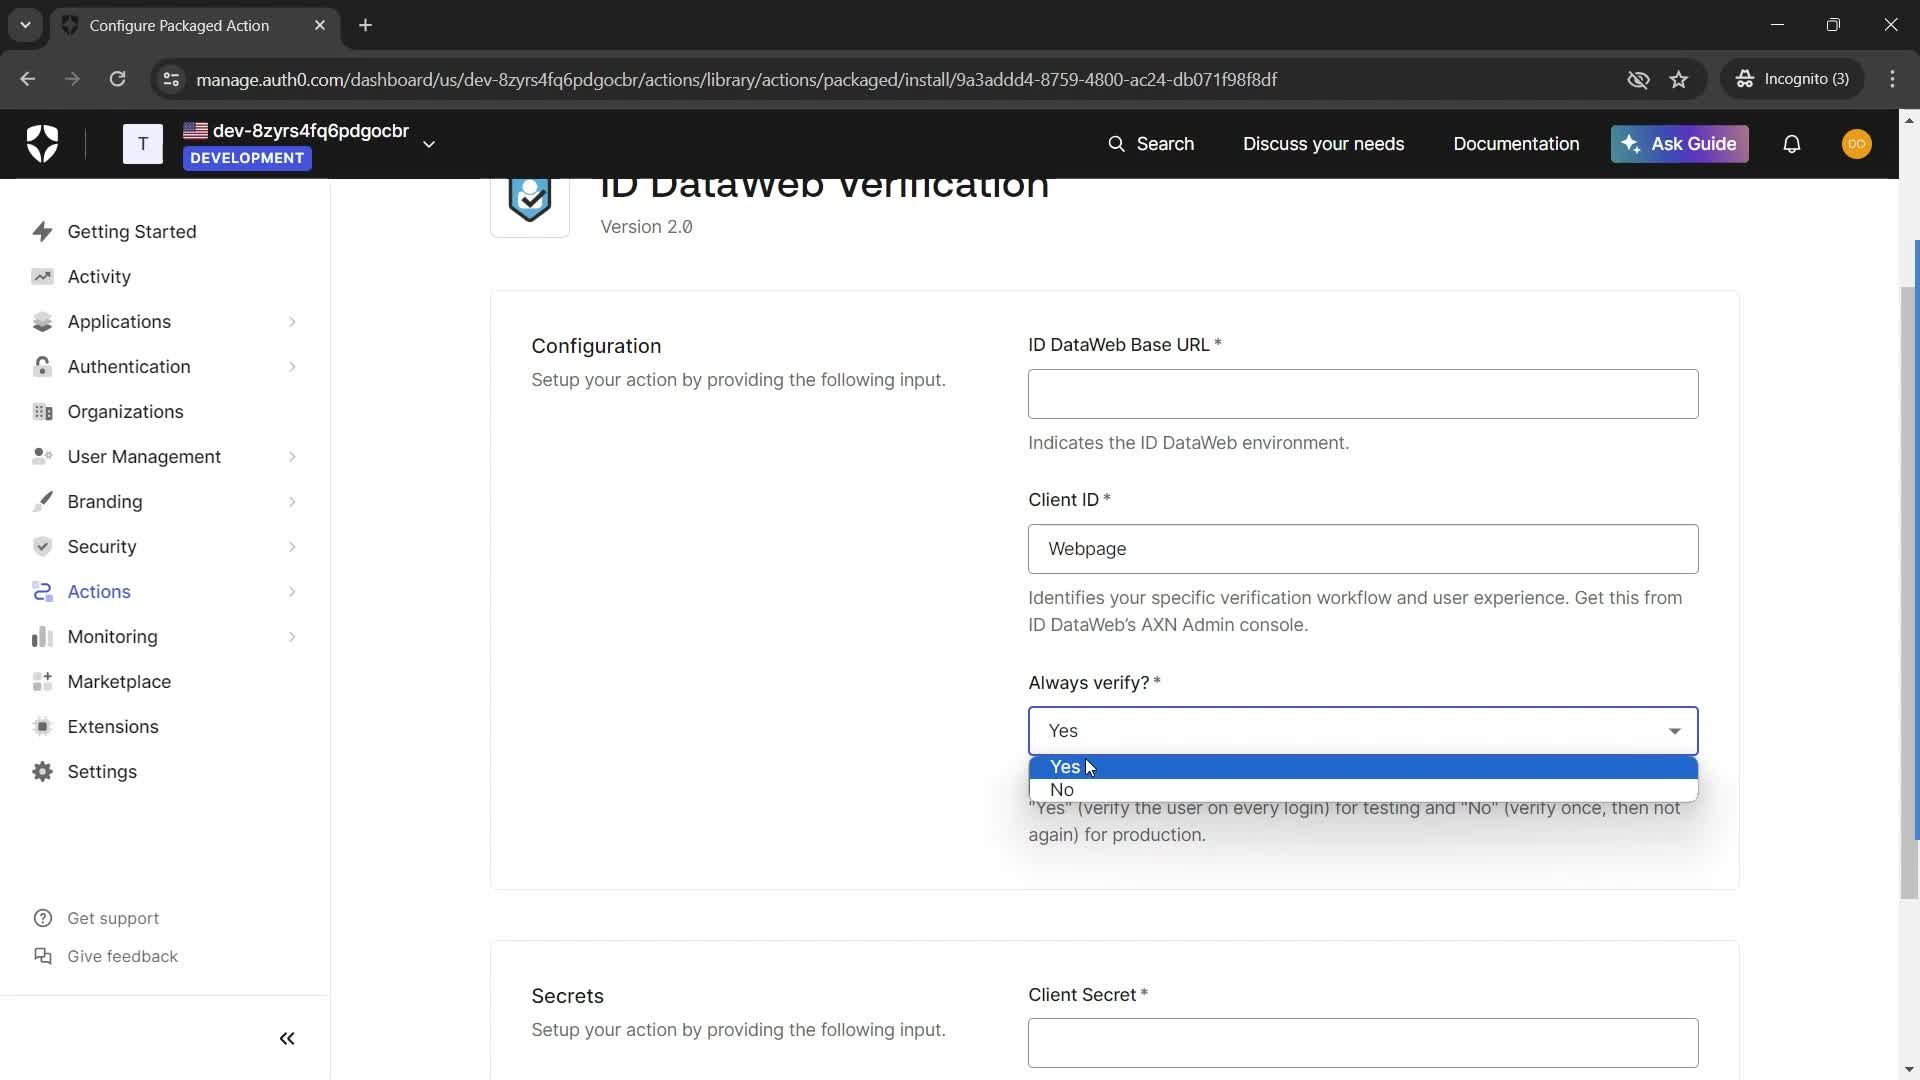The image size is (1920, 1080).
Task: Open the user profile avatar
Action: pos(1857,144)
